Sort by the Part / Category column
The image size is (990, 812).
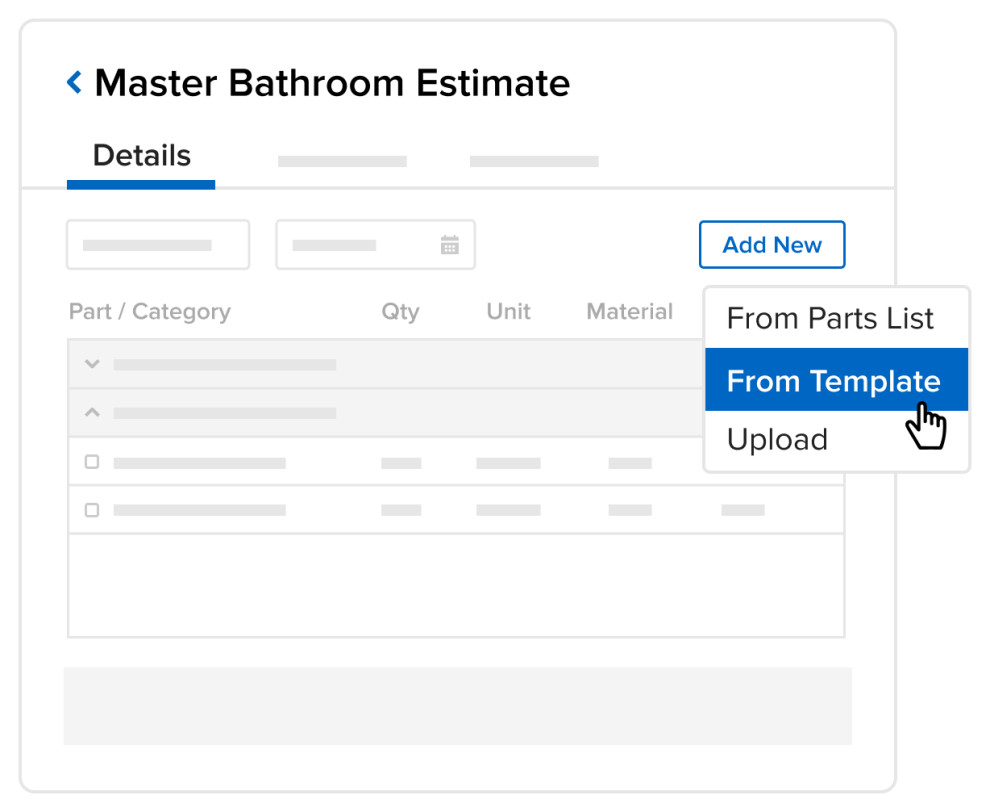click(x=149, y=311)
